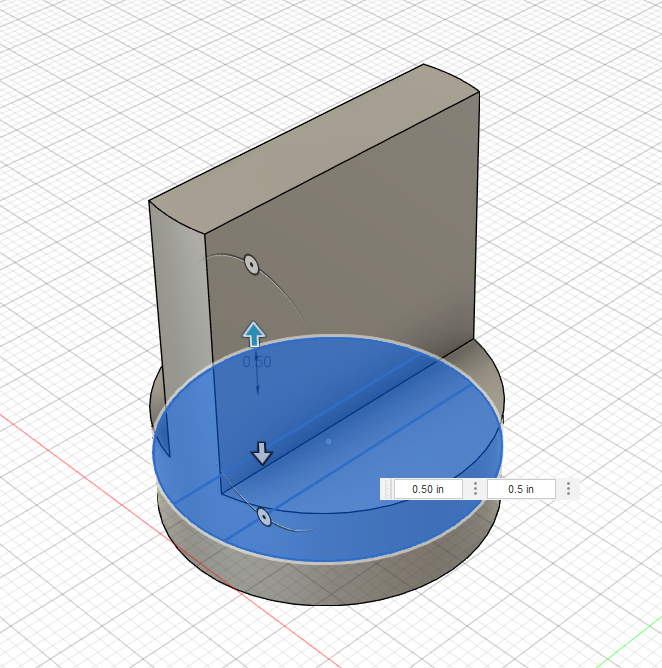The height and width of the screenshot is (668, 662).
Task: Click the gray downward extrude arrow manipulator
Action: 262,453
